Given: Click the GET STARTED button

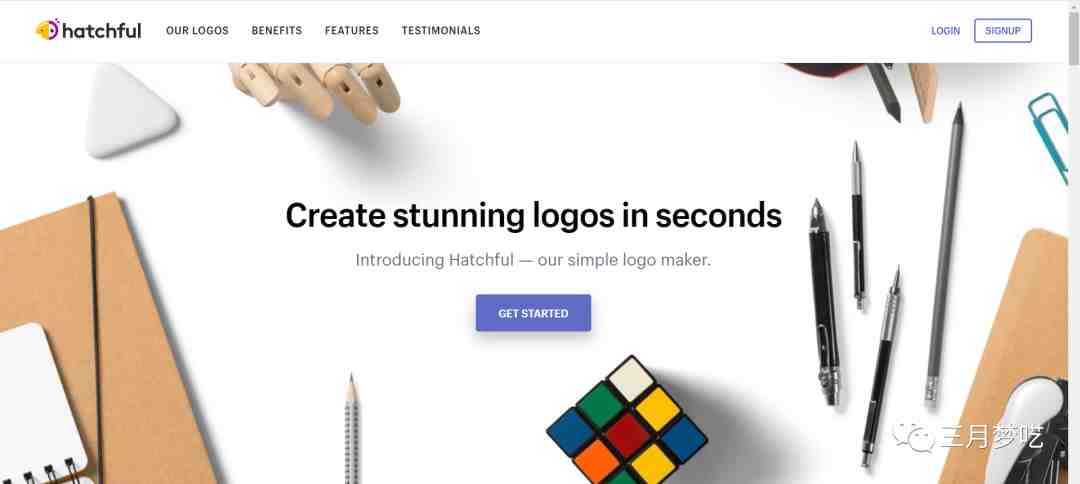Looking at the screenshot, I should (x=533, y=313).
